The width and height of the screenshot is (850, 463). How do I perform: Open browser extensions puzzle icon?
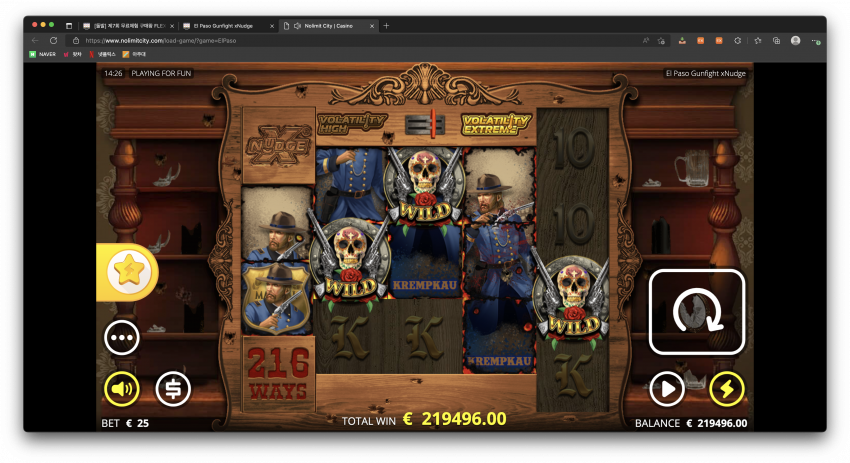click(x=738, y=40)
